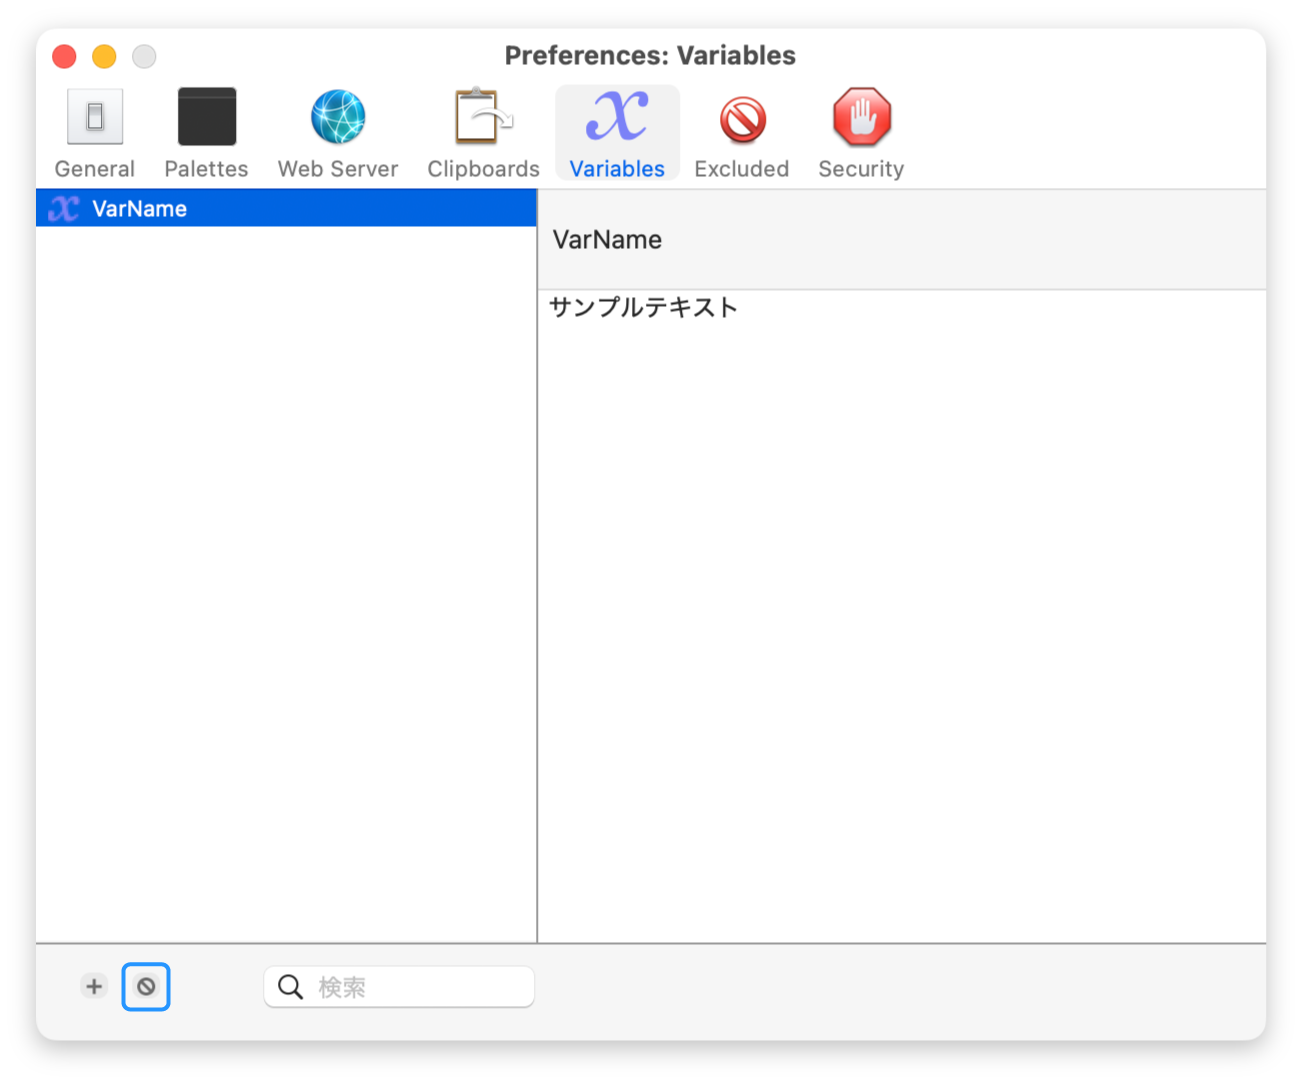Click the empty area below VarName in the list
The image size is (1303, 1085).
286,580
